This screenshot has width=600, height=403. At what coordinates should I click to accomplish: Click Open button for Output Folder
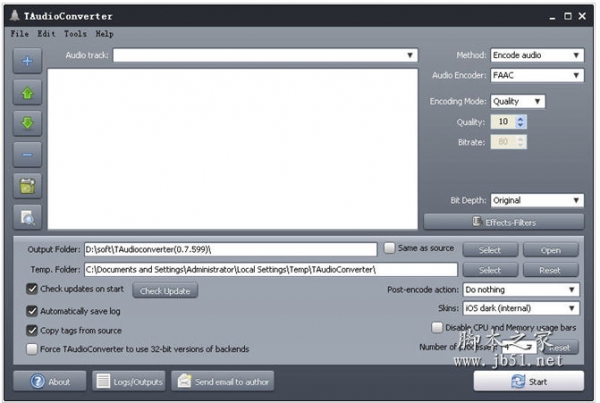551,250
